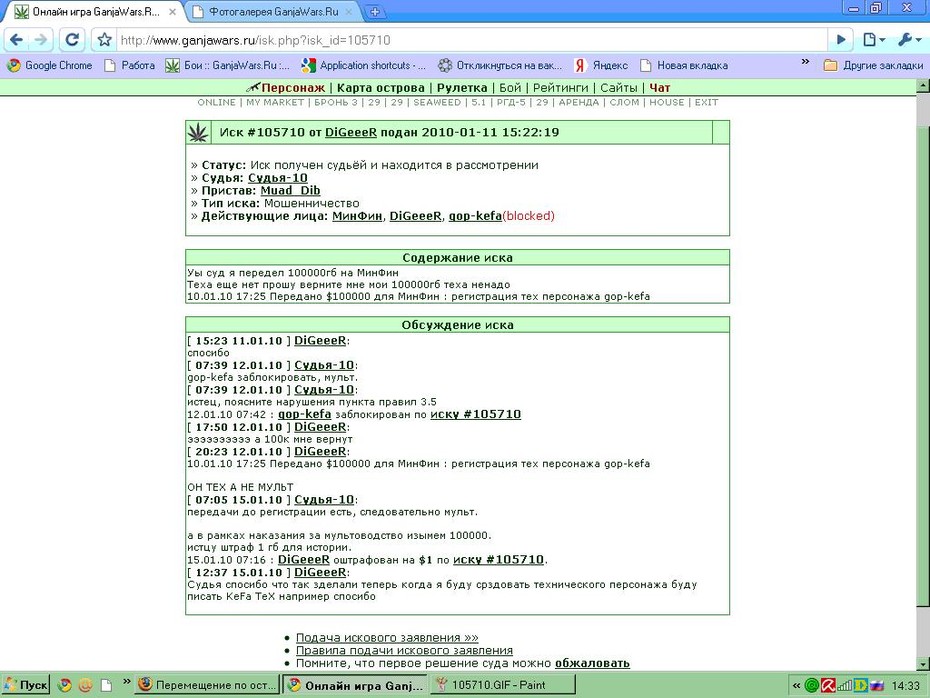Open a new tab with the plus button
The image size is (930, 698).
[375, 11]
